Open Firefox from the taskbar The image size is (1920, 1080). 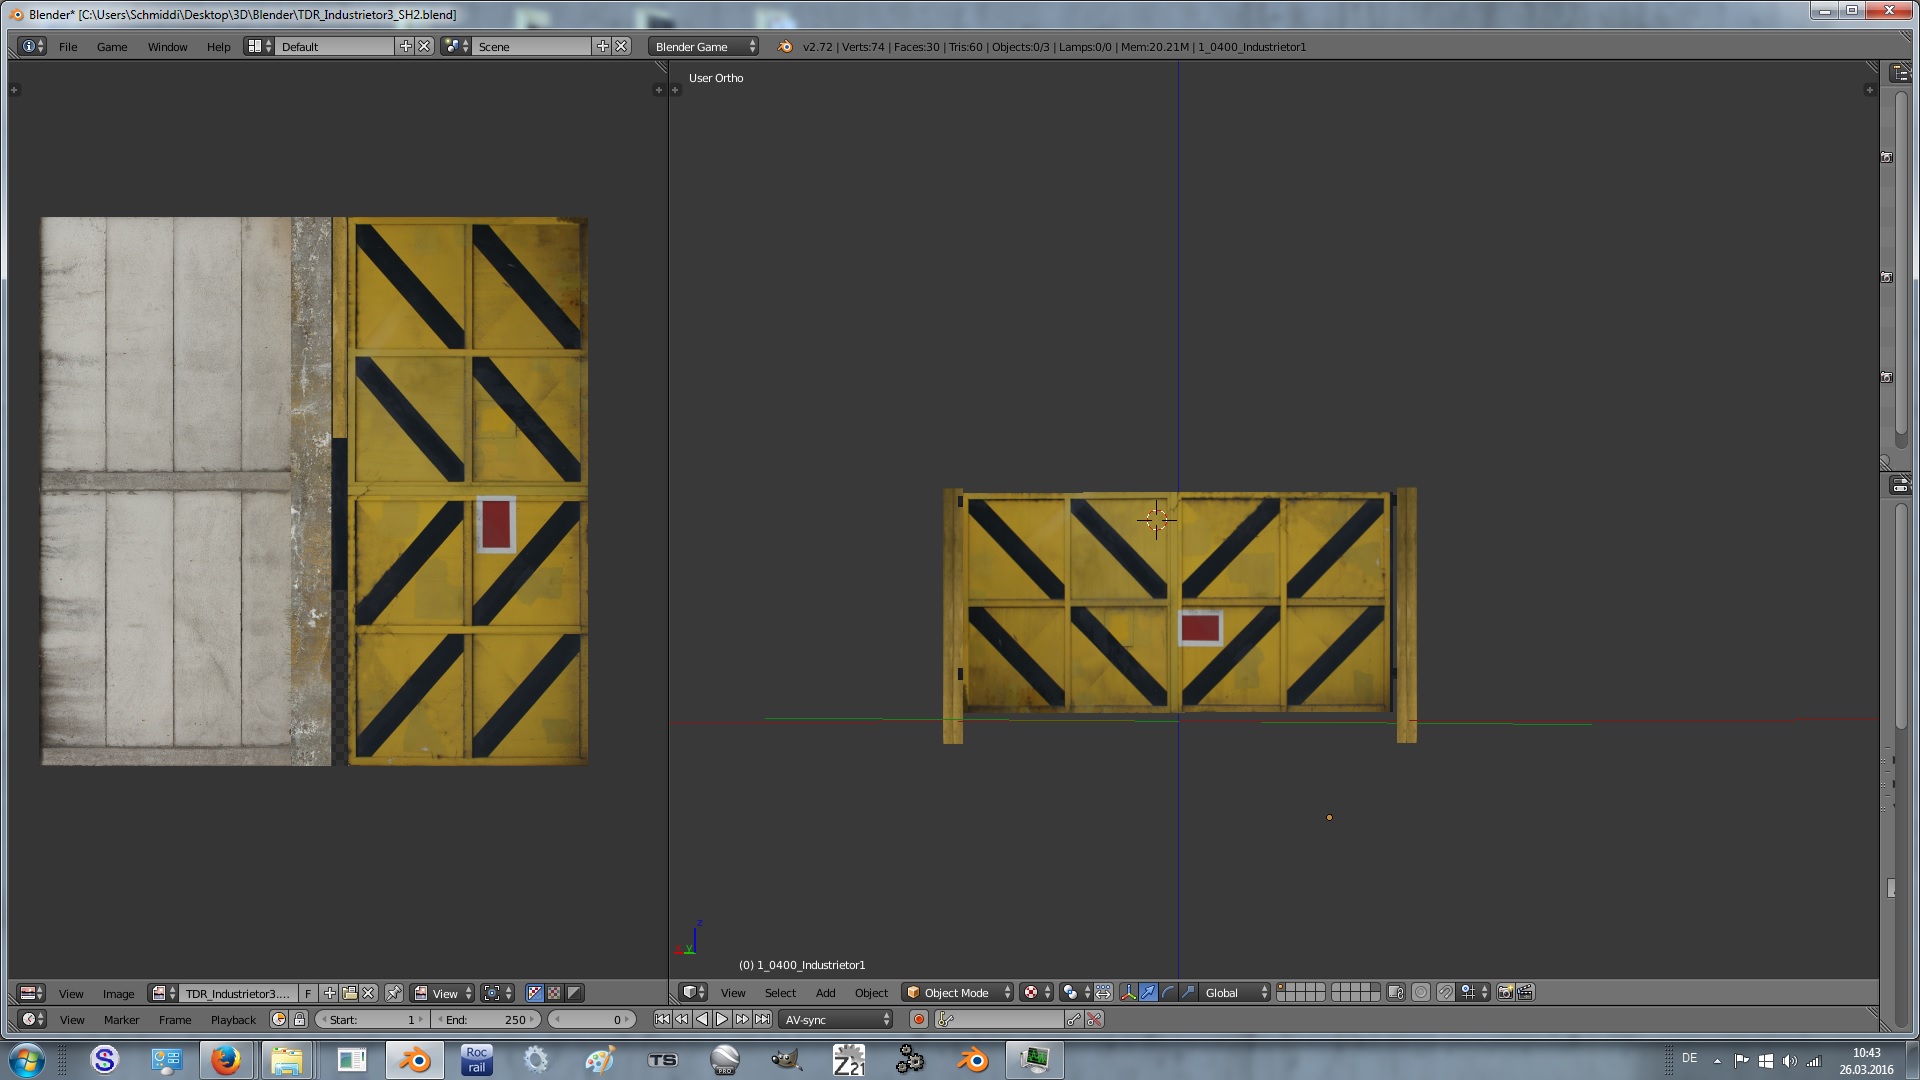pos(225,1059)
